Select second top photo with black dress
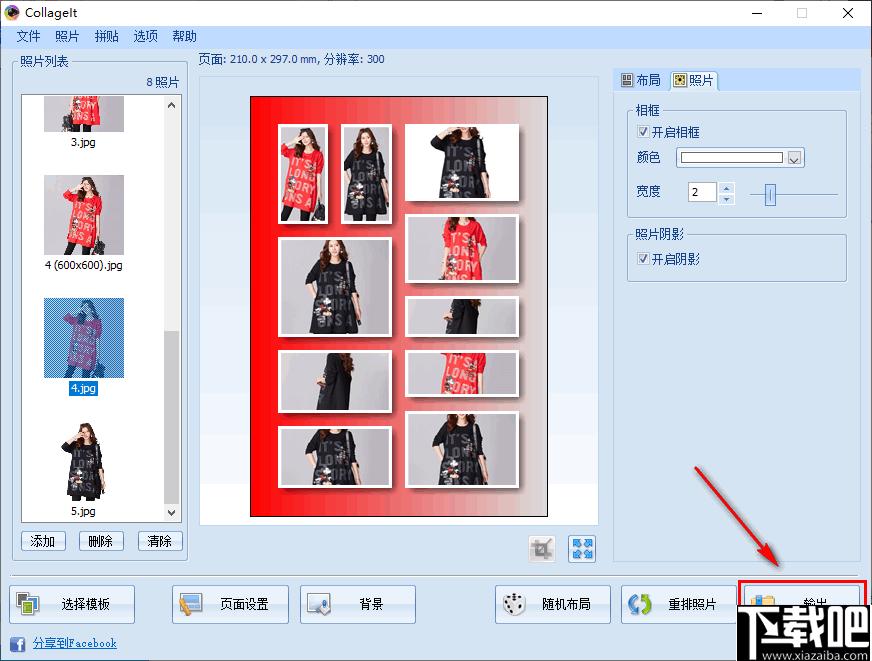Image resolution: width=872 pixels, height=661 pixels. coord(366,173)
